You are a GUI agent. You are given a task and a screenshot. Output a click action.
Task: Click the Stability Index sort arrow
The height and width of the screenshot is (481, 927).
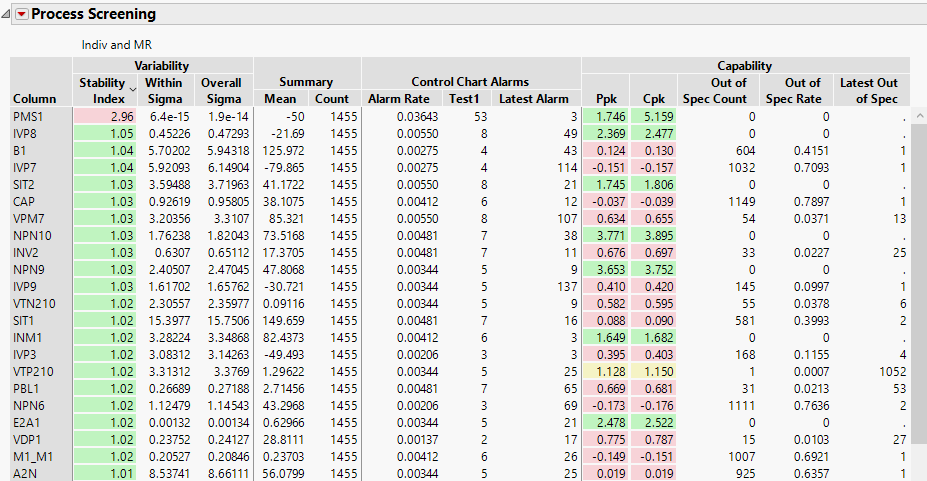[x=132, y=91]
